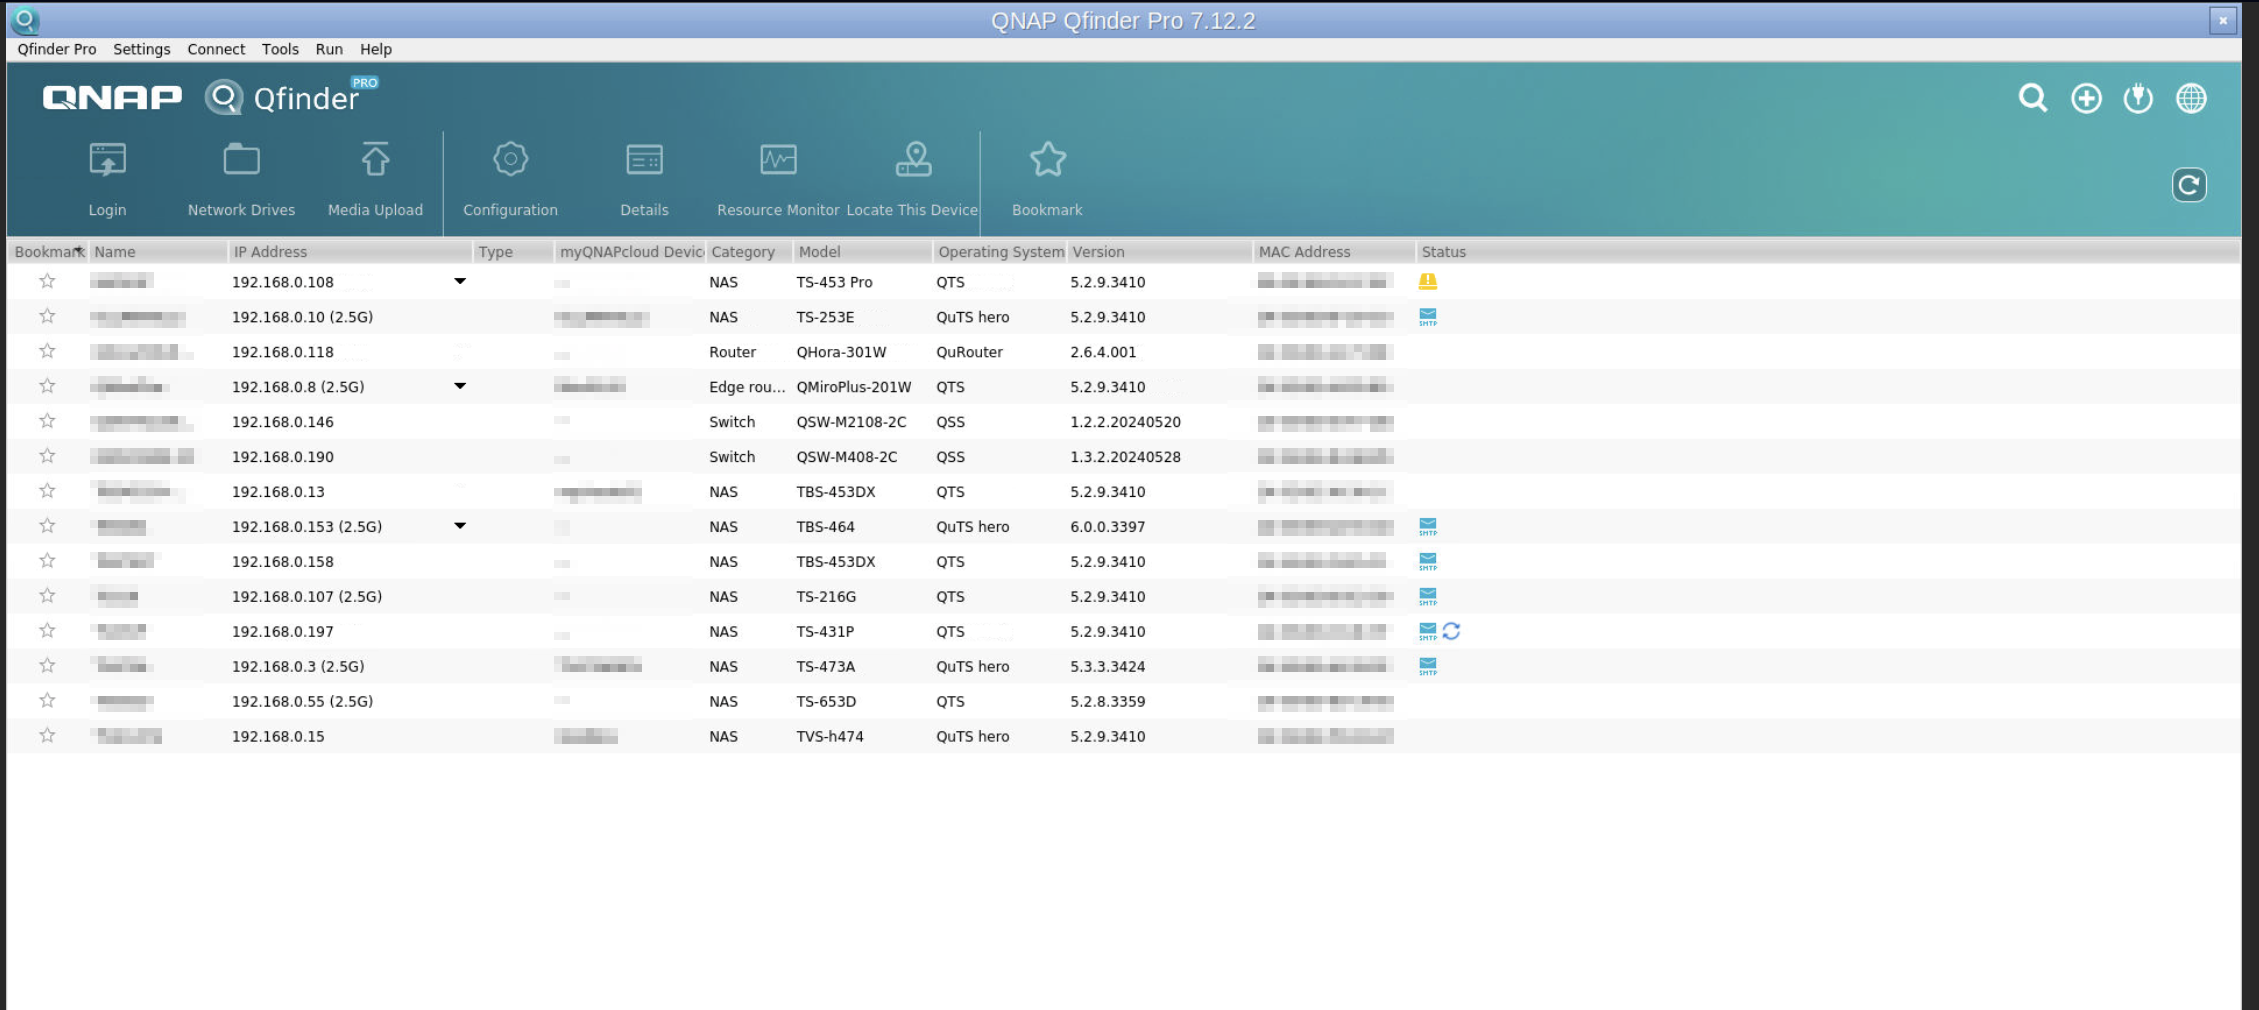Toggle bookmark star for QMiroPlus-201W
2259x1010 pixels.
point(47,386)
